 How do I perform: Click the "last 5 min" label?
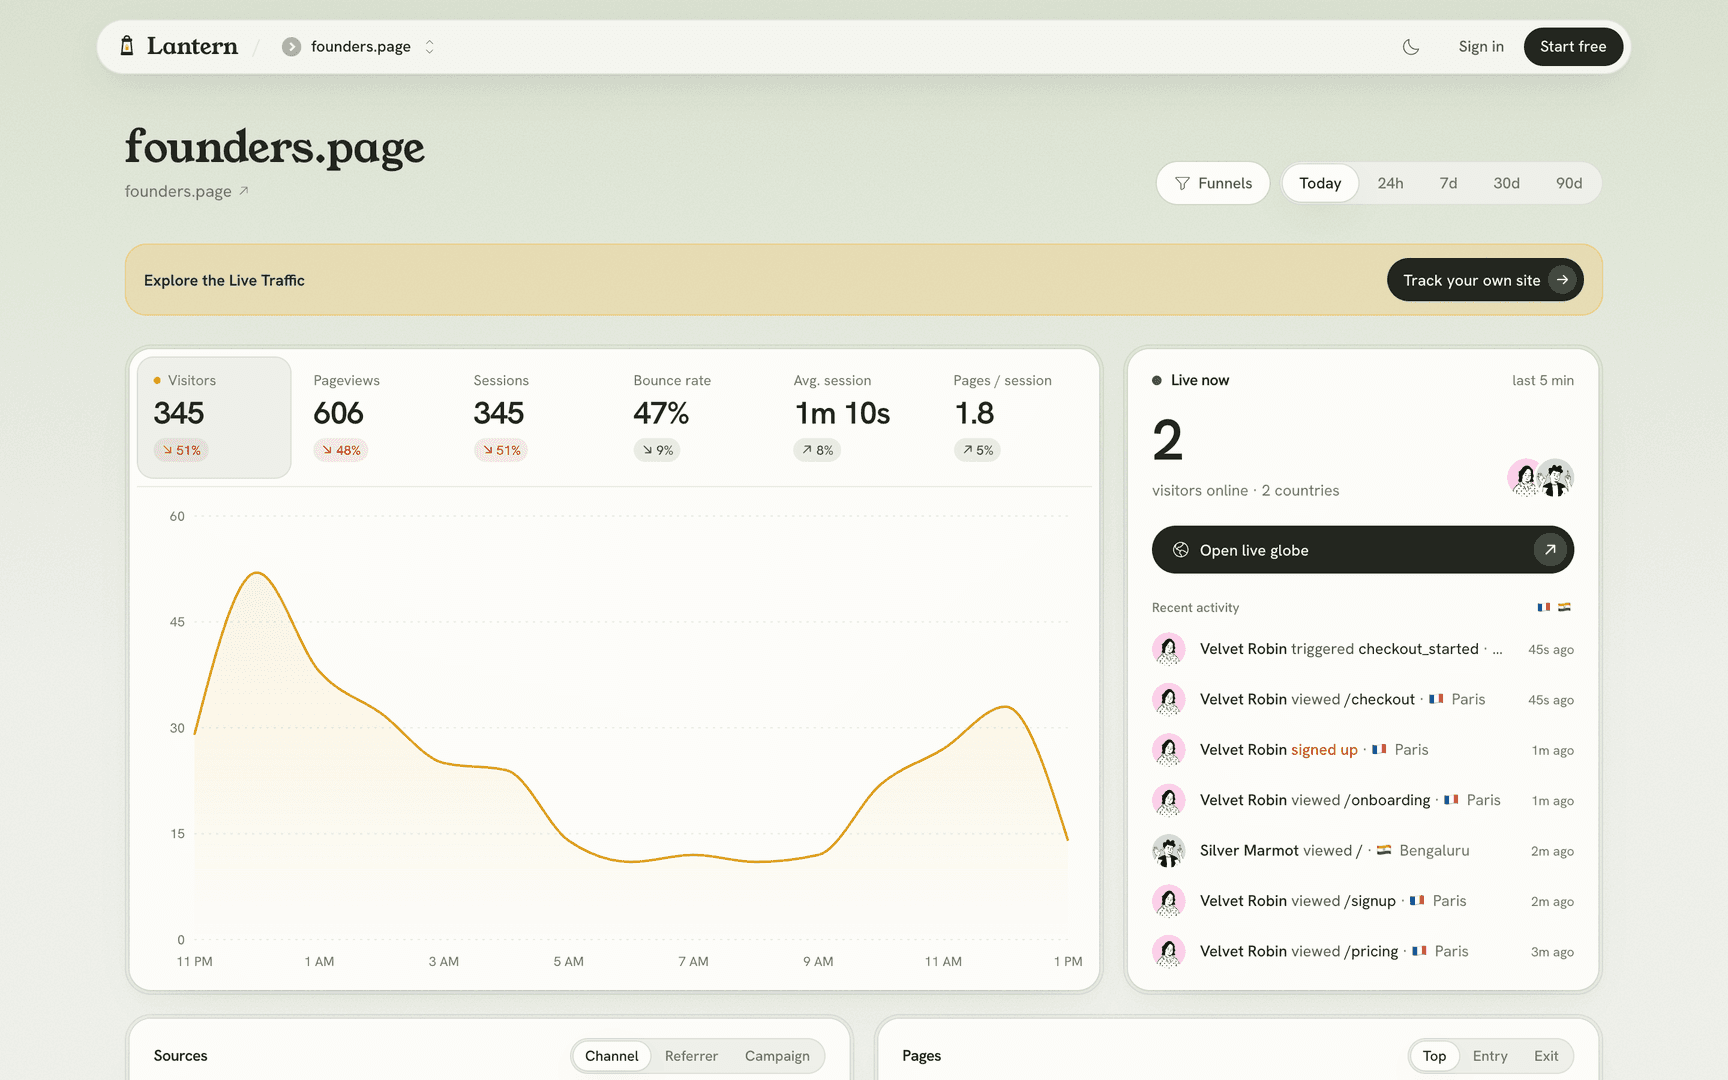coord(1543,380)
